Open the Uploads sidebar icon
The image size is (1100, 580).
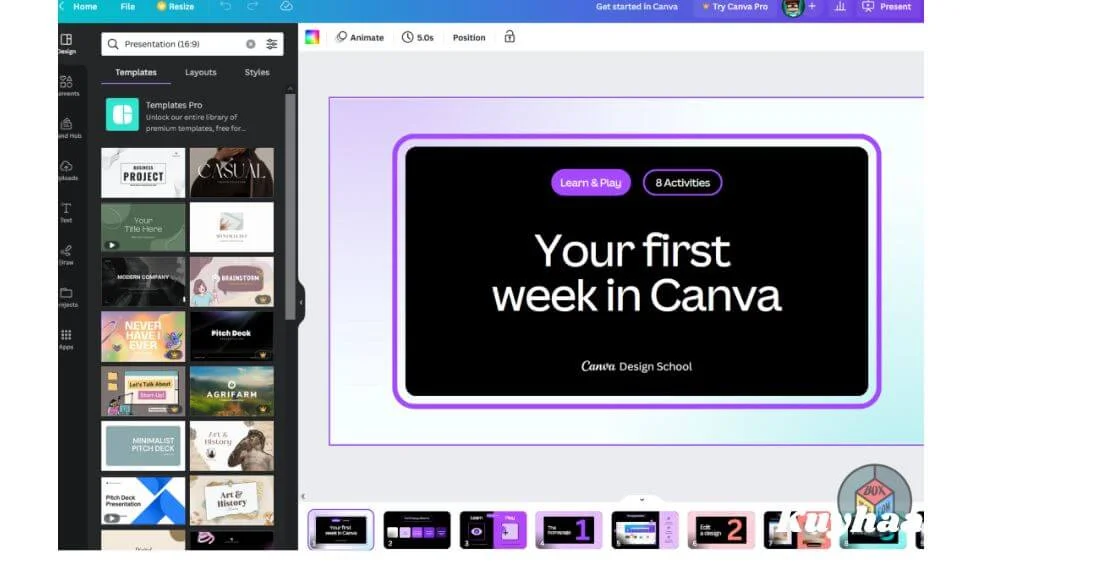point(67,170)
